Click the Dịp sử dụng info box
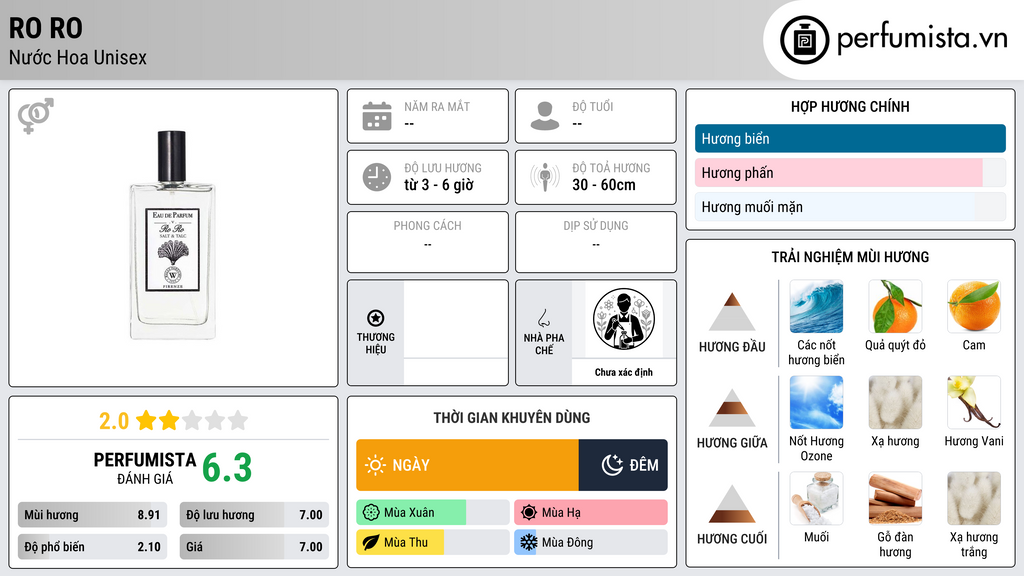This screenshot has height=576, width=1024. point(596,242)
